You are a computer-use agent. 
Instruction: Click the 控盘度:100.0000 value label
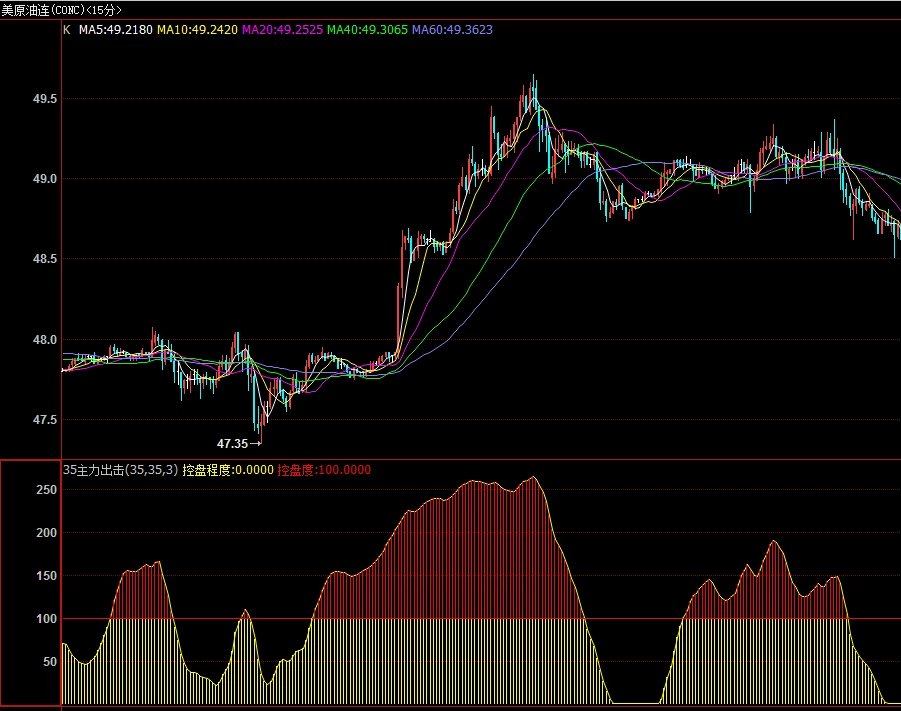point(324,470)
